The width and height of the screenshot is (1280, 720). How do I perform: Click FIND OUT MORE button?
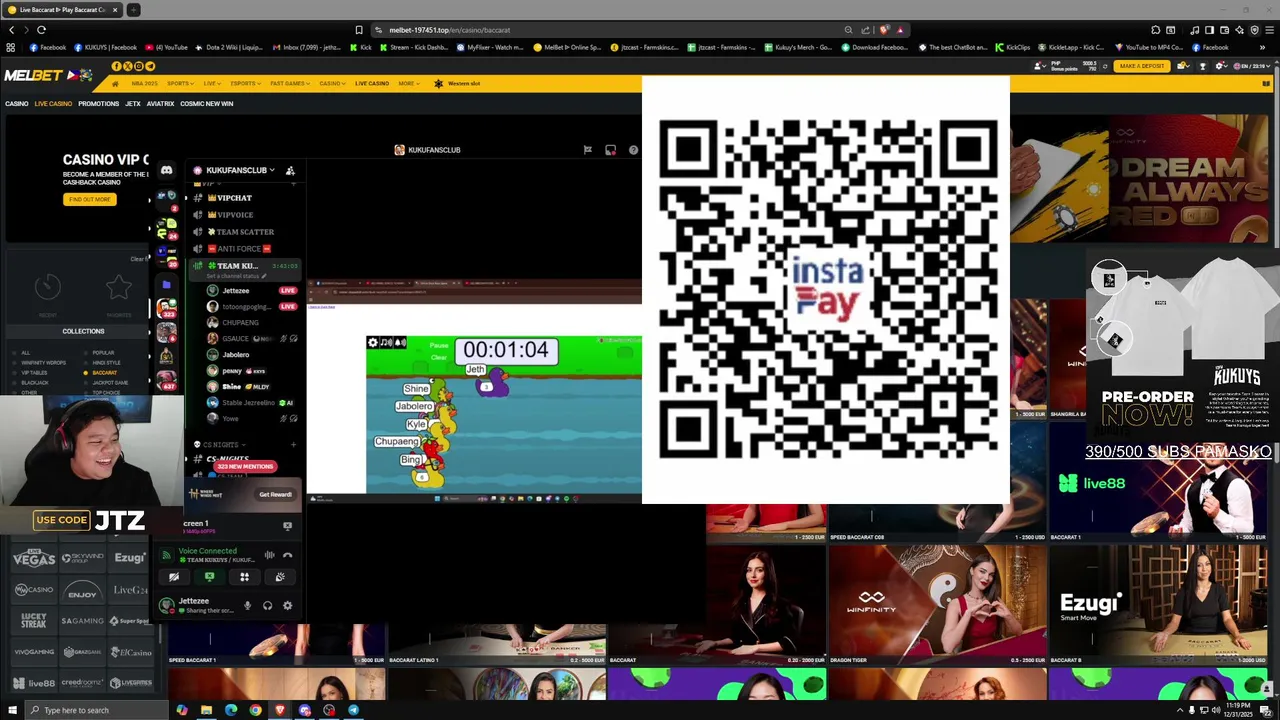[x=90, y=199]
